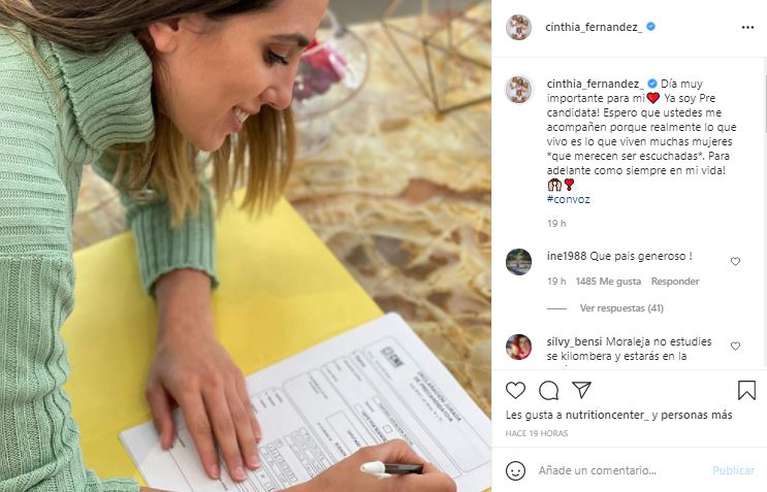The image size is (767, 492).
Task: Save the post with the bookmark icon
Action: (x=746, y=390)
